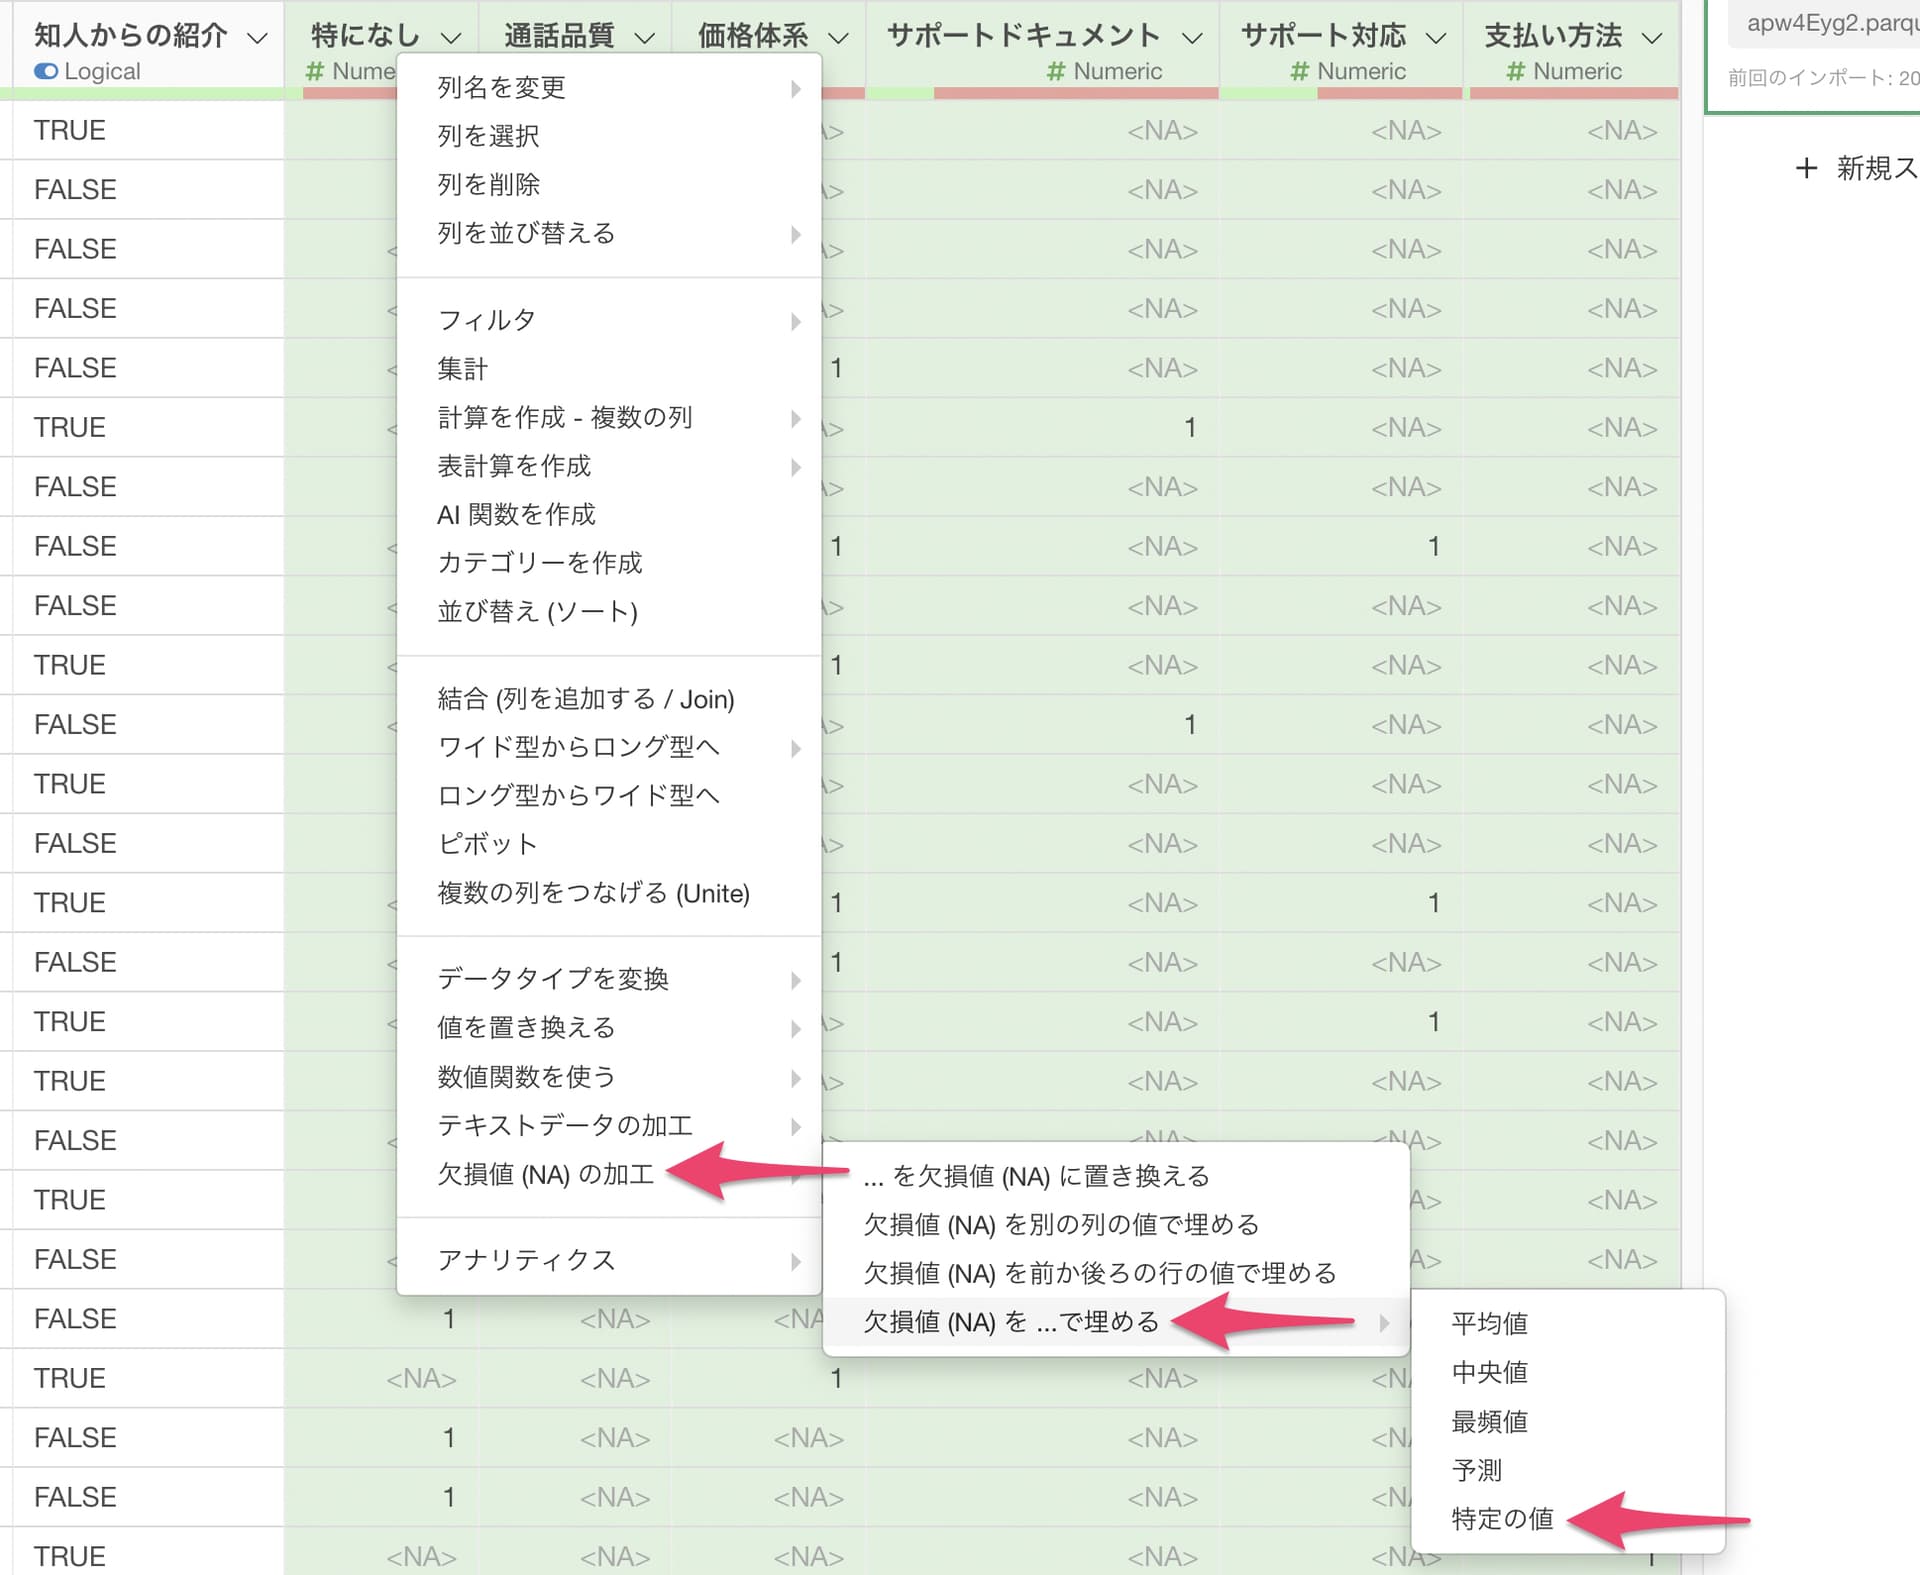Viewport: 1920px width, 1575px height.
Task: Click Numeric hash icon under サポート対応
Action: click(x=1299, y=72)
